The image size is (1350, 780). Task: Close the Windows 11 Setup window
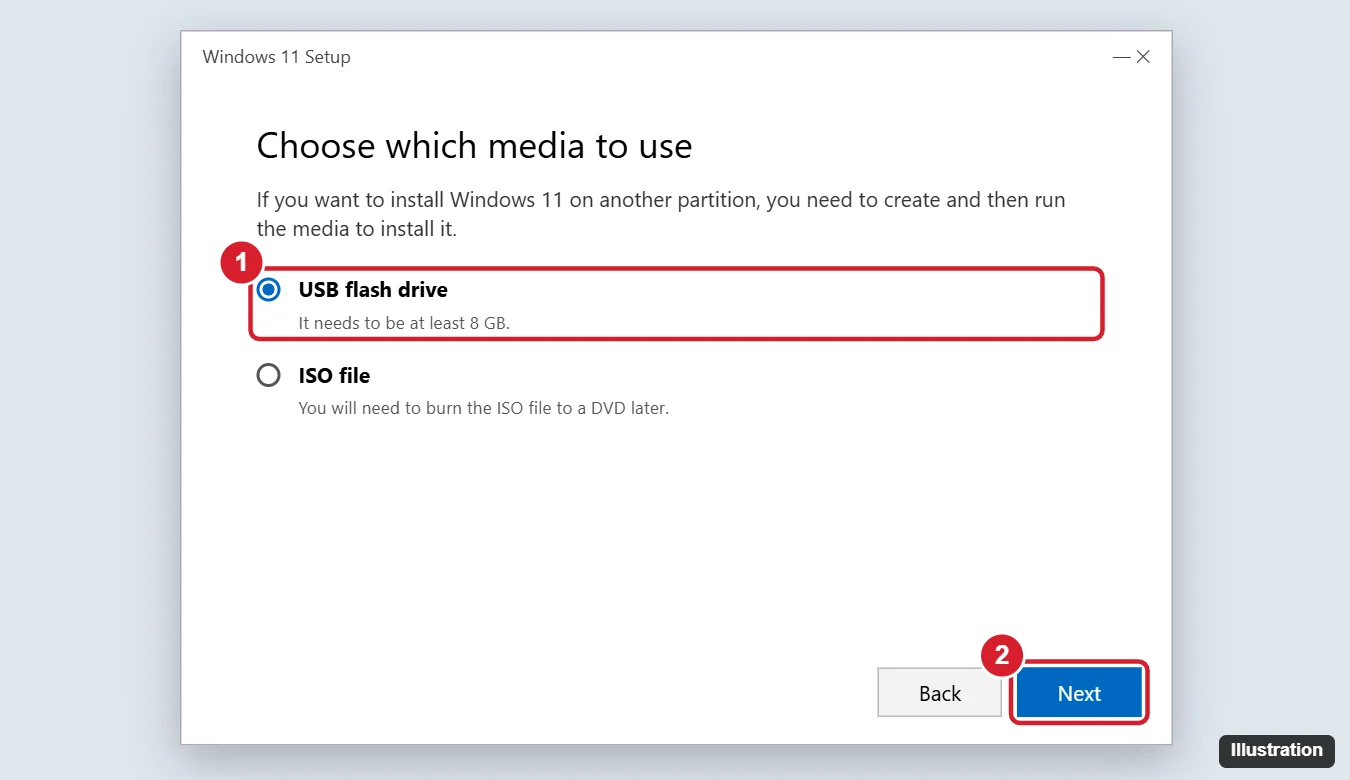pyautogui.click(x=1143, y=57)
